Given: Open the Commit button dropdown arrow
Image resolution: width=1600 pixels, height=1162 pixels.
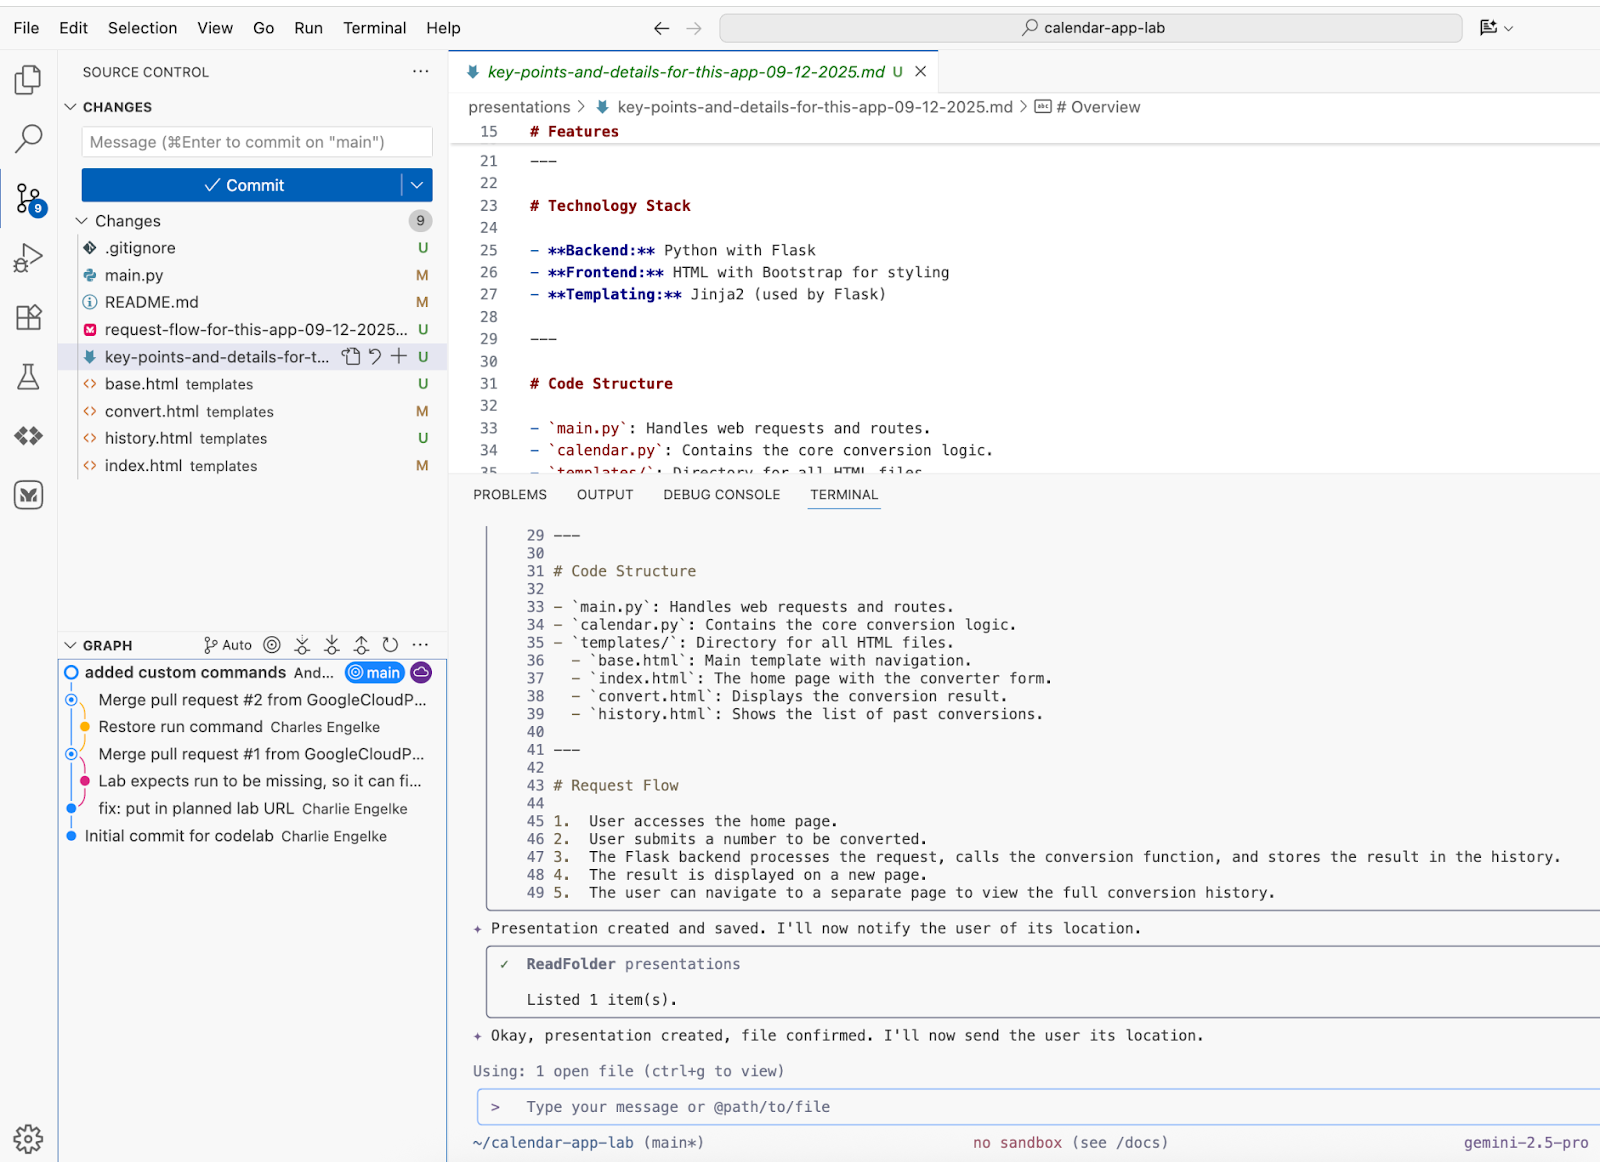Looking at the screenshot, I should (x=417, y=185).
